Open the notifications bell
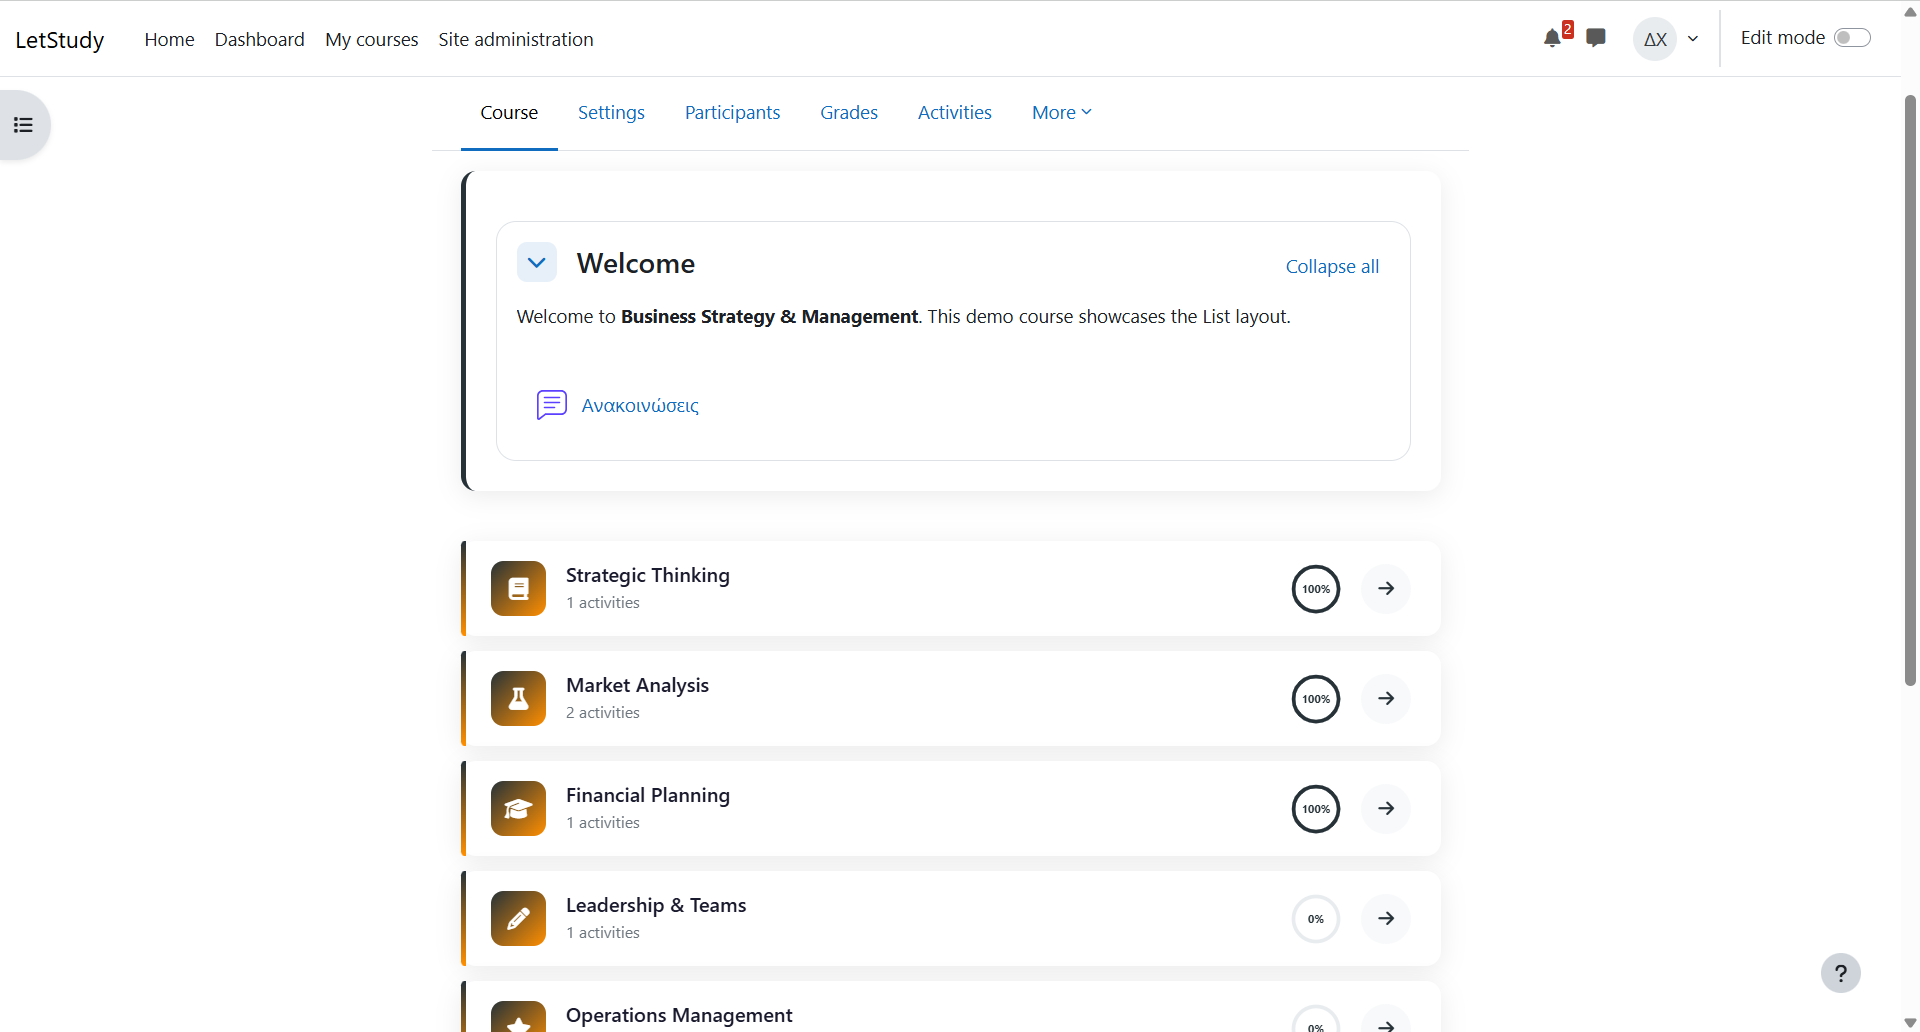 (x=1553, y=37)
